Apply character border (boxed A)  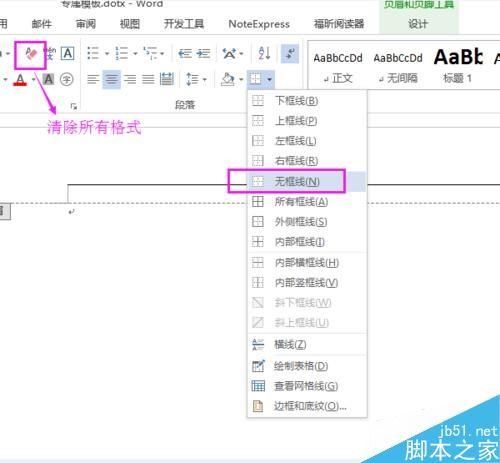(x=68, y=53)
